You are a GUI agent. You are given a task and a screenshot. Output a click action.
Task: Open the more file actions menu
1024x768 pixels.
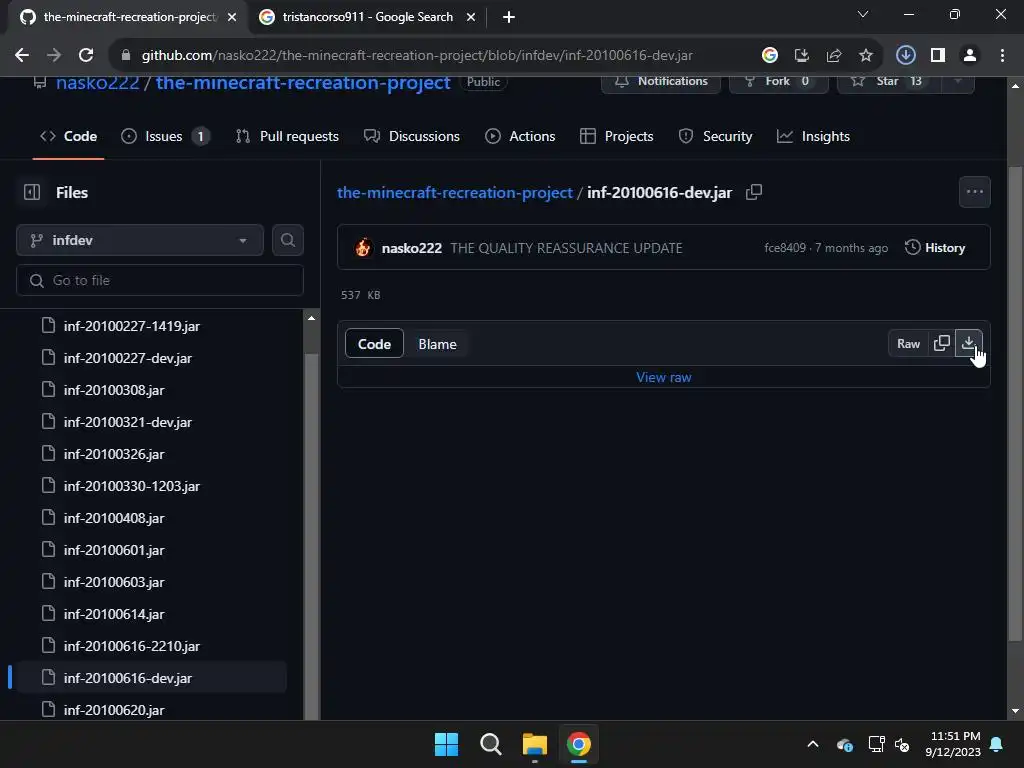click(974, 192)
